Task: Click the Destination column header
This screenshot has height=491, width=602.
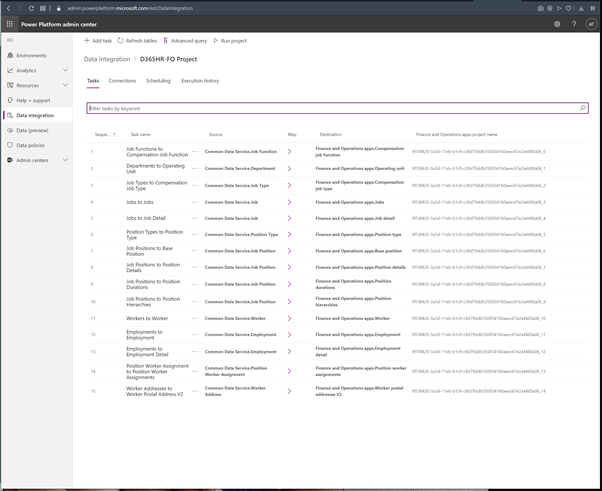Action: click(x=331, y=135)
